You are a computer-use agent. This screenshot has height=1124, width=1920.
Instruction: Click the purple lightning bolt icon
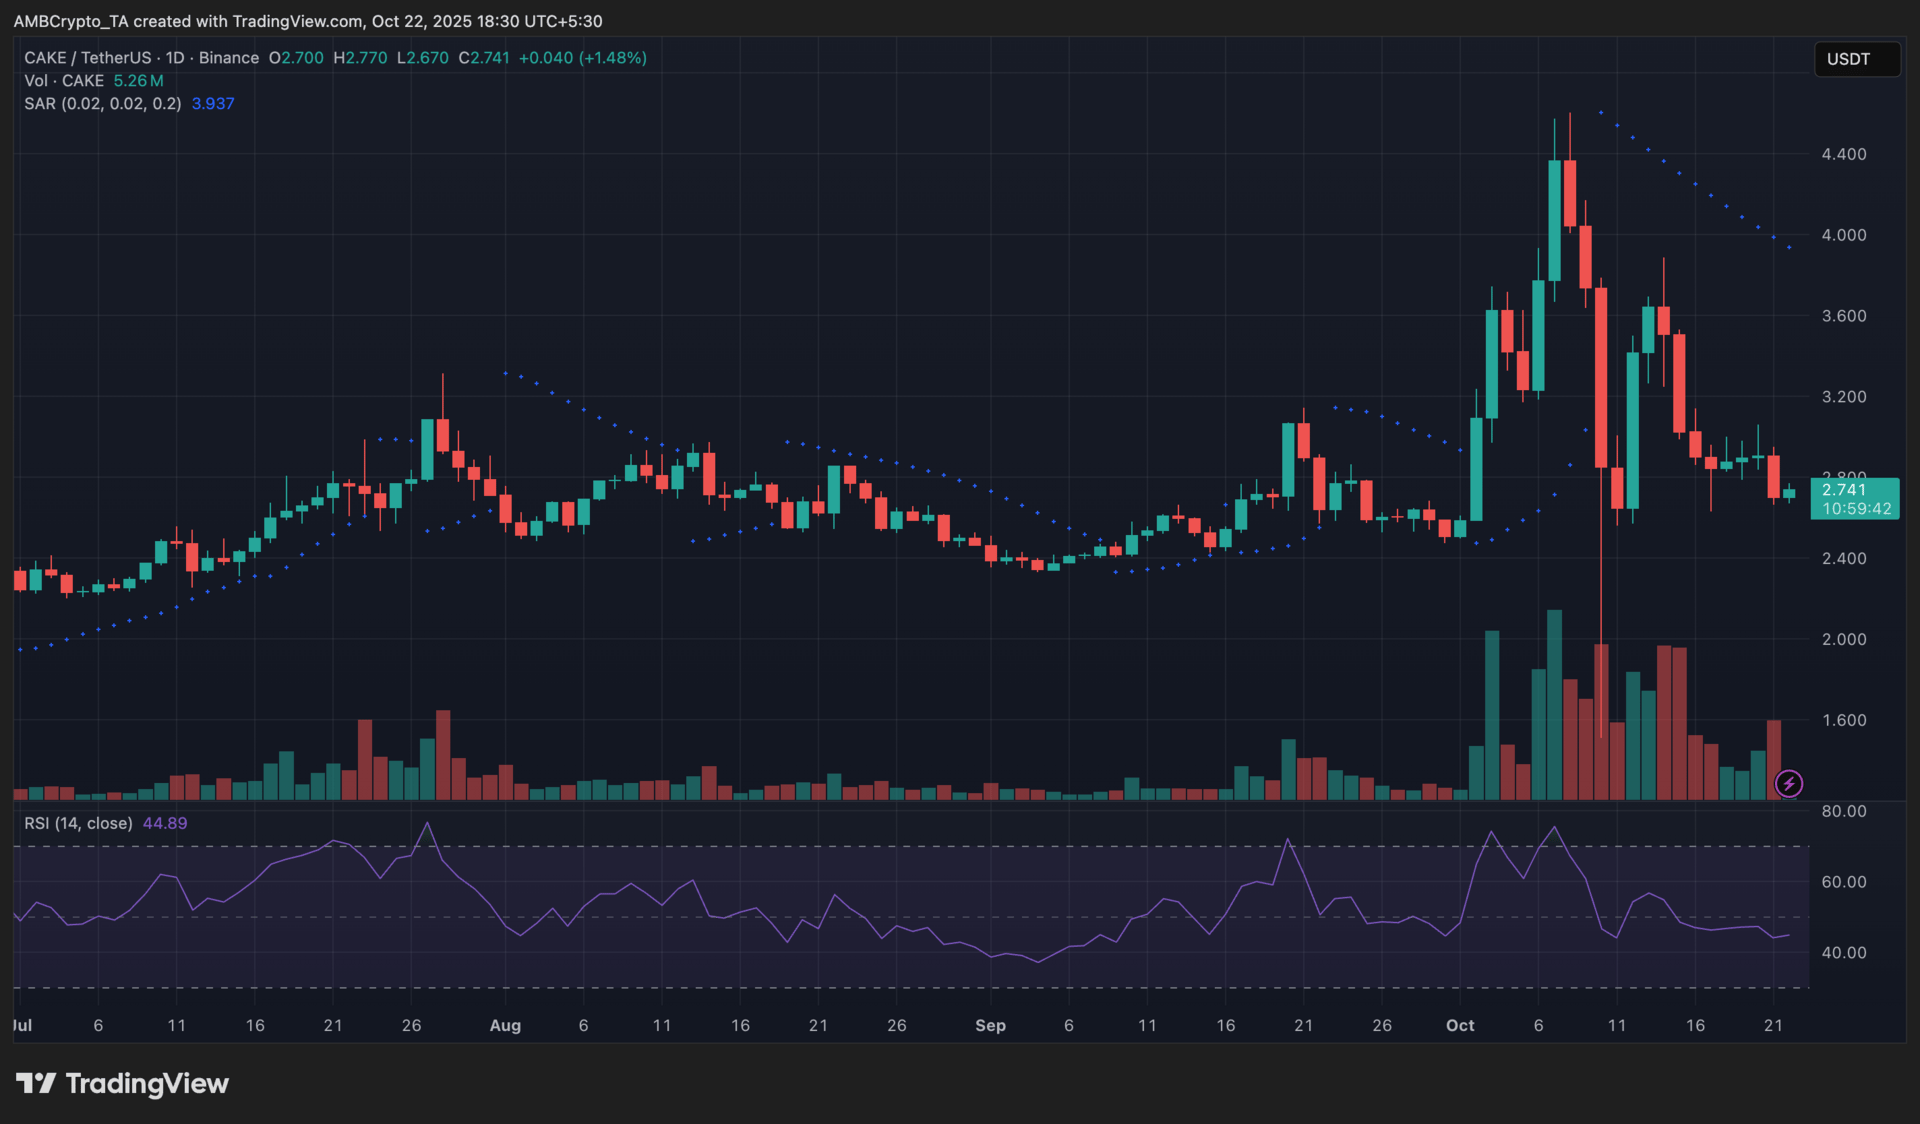[x=1788, y=783]
